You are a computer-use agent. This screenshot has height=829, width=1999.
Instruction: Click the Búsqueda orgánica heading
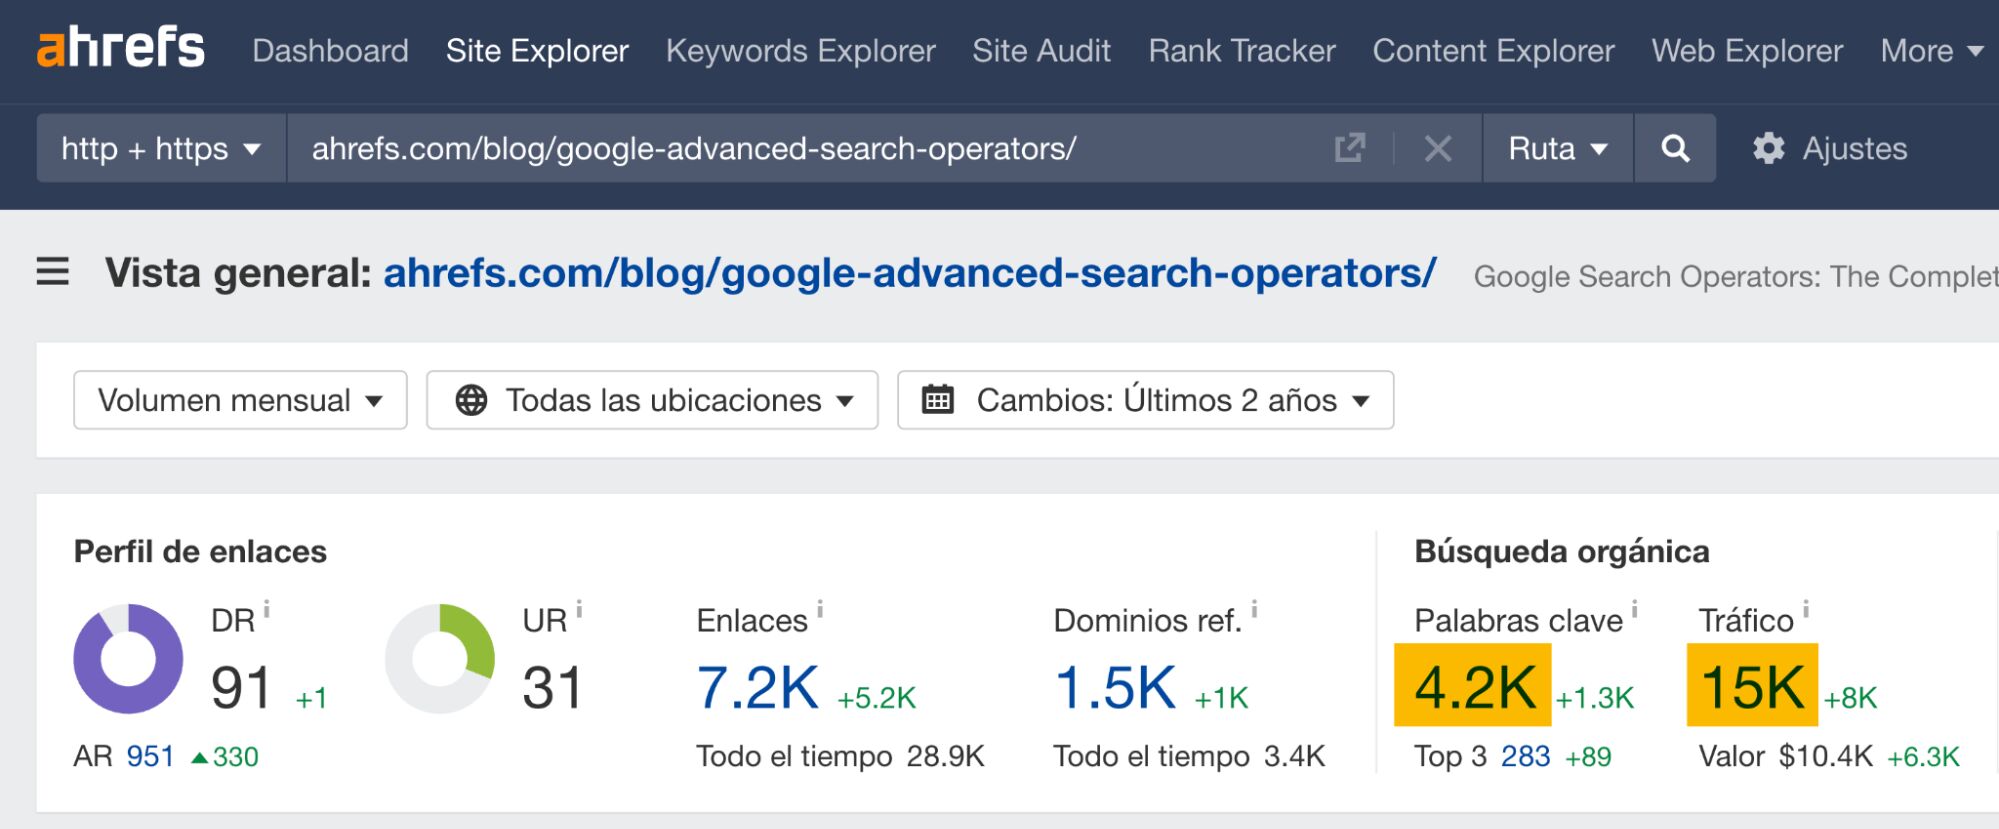pyautogui.click(x=1562, y=551)
